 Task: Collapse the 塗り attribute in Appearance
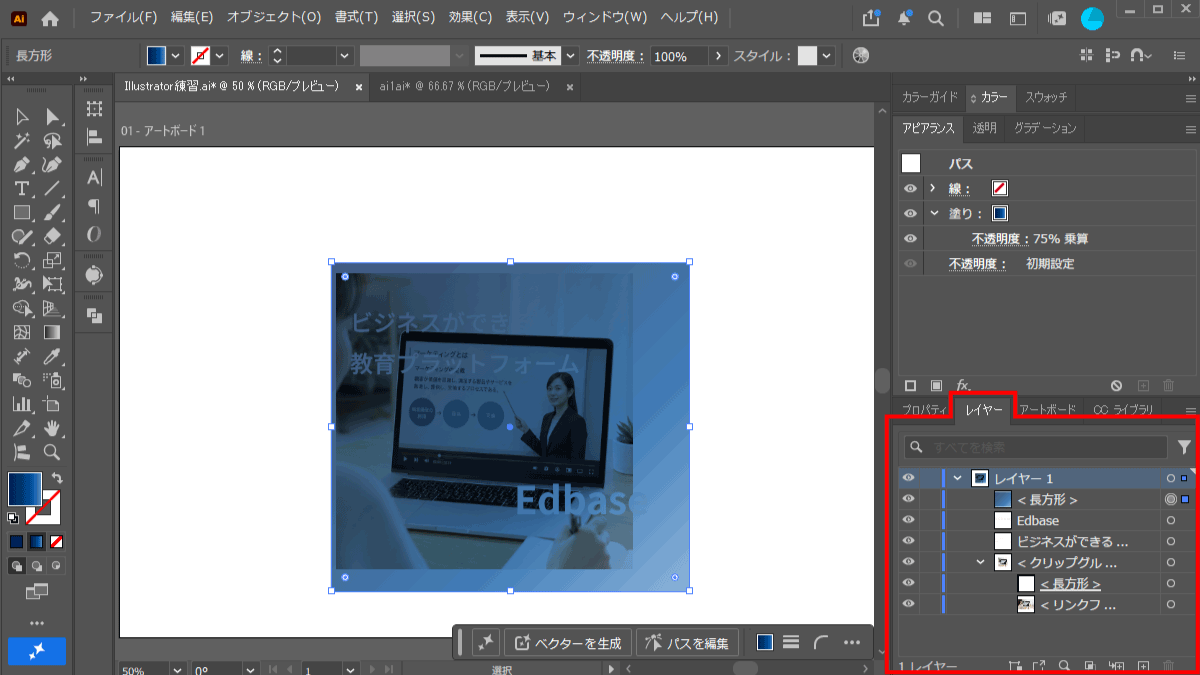click(x=933, y=213)
